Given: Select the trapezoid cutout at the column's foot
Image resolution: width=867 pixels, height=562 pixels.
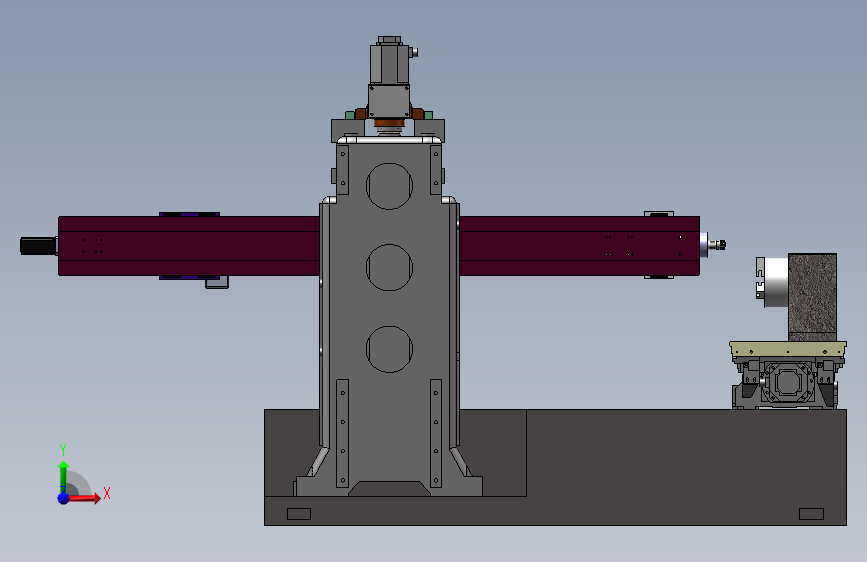Looking at the screenshot, I should pyautogui.click(x=389, y=488).
